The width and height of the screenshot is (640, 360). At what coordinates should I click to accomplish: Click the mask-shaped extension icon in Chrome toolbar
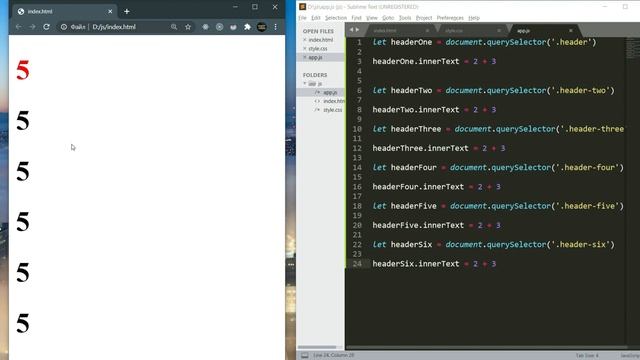pyautogui.click(x=233, y=27)
